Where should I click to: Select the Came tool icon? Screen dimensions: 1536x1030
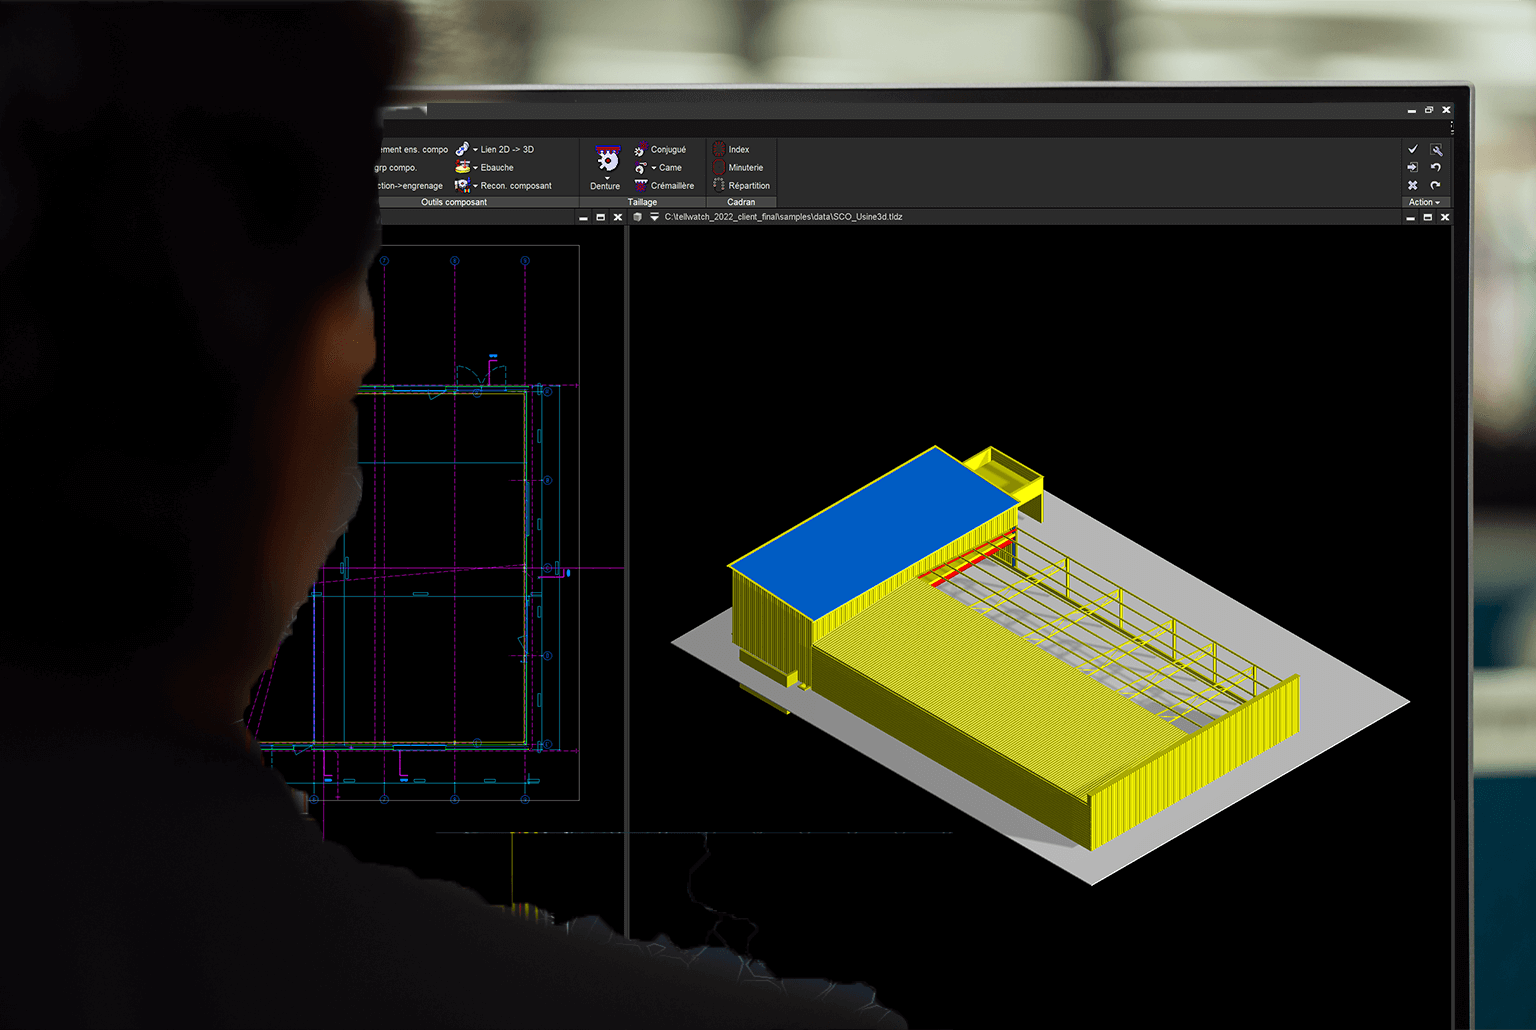coord(640,168)
